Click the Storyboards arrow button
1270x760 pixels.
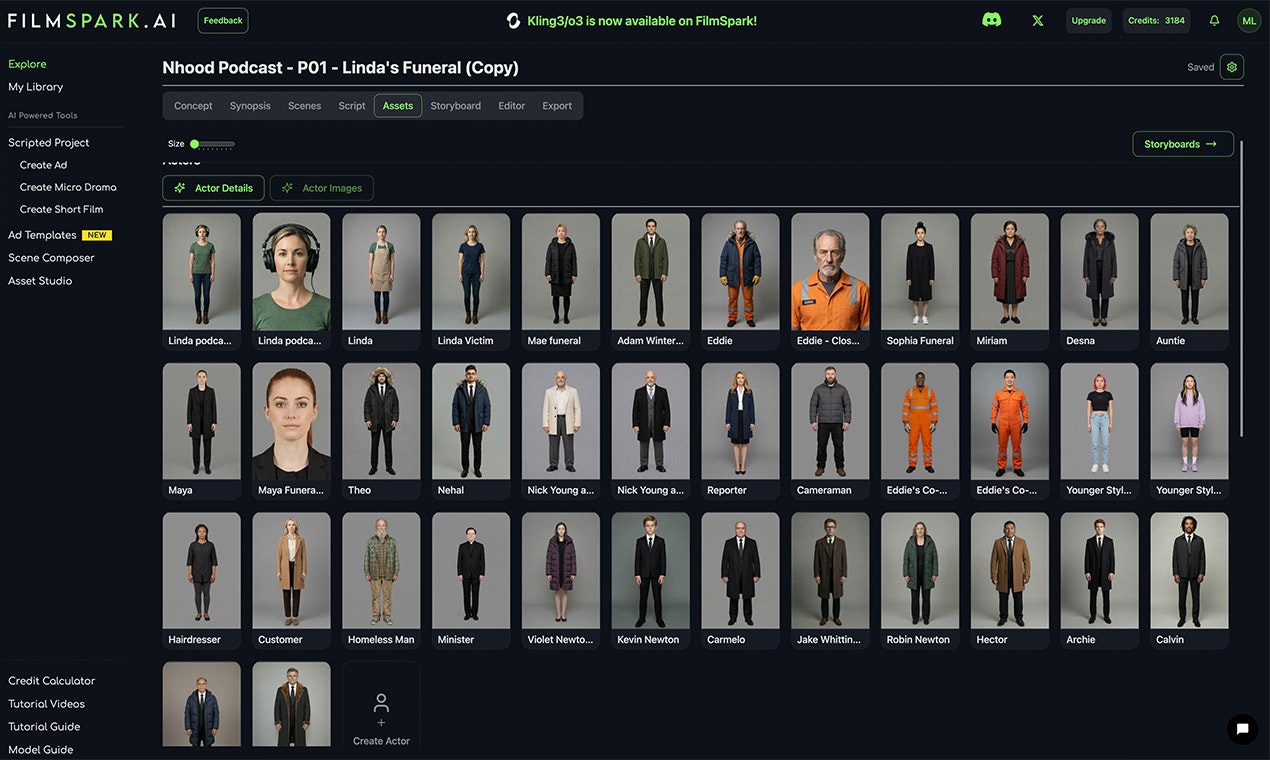coord(1182,143)
